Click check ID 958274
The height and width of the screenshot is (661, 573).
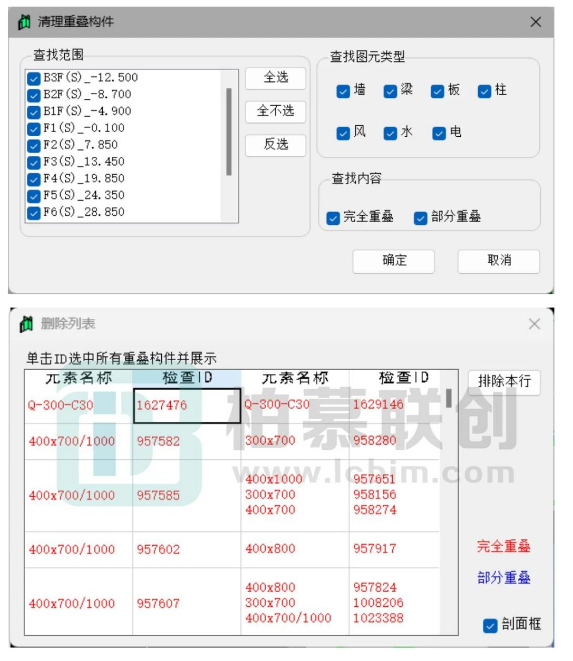[x=374, y=510]
